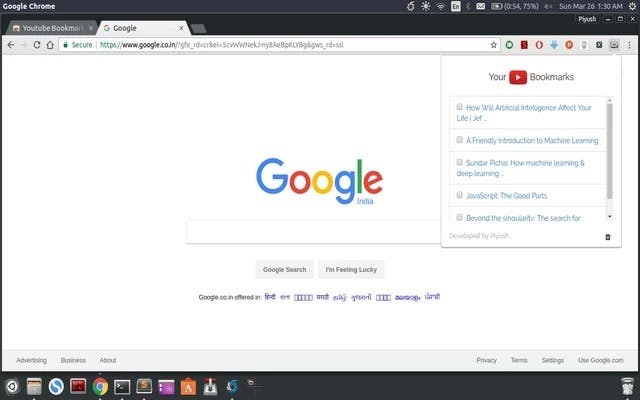Open the Chrome three-dot menu
Screen dimensions: 640x400
629,45
